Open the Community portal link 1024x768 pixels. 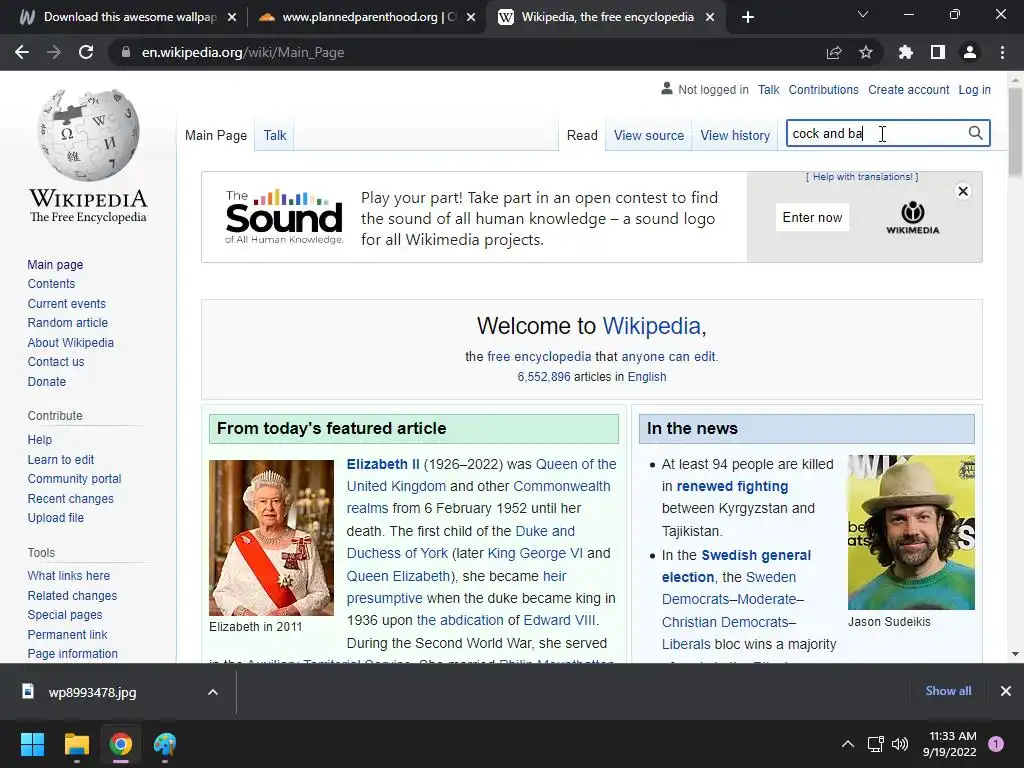pos(74,479)
